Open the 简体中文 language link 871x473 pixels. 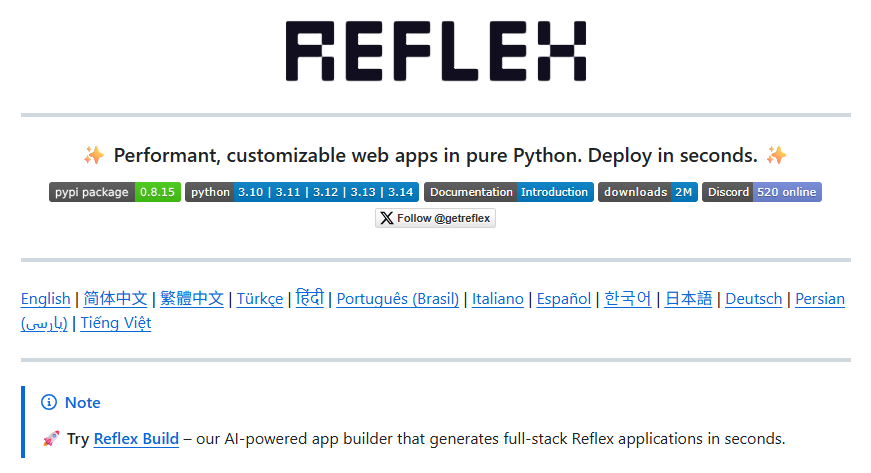click(115, 299)
